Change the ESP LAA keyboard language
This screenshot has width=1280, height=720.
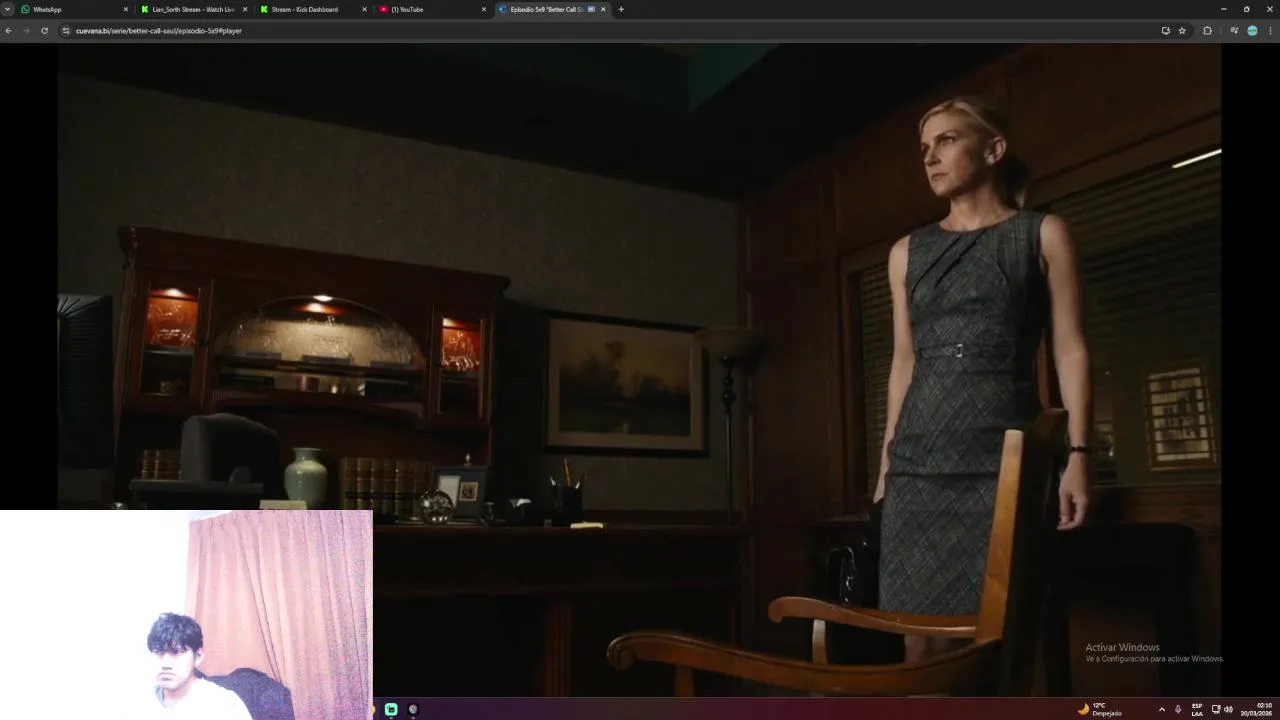[1197, 709]
